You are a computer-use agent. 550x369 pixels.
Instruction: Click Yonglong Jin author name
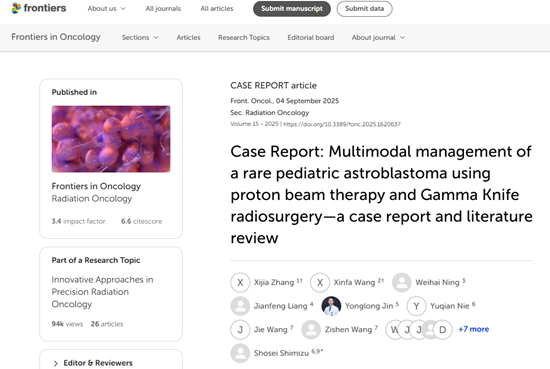[369, 306]
